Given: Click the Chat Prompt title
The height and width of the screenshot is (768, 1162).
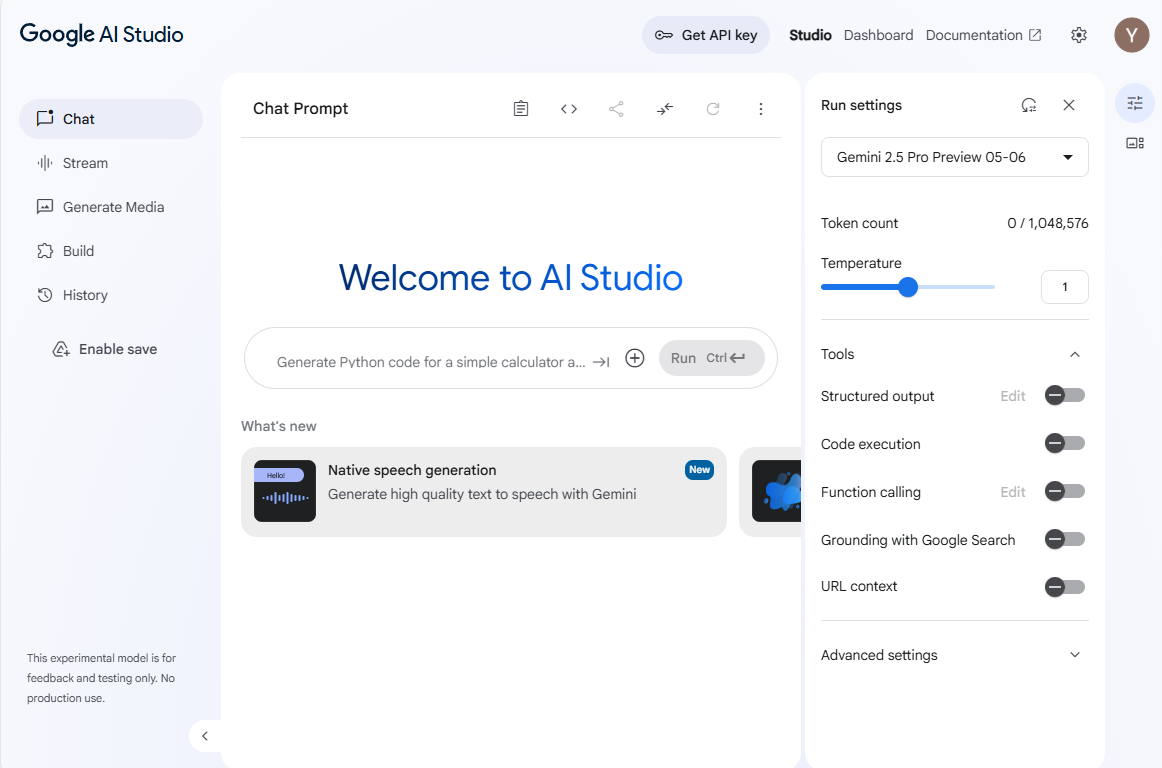Looking at the screenshot, I should click(x=300, y=108).
